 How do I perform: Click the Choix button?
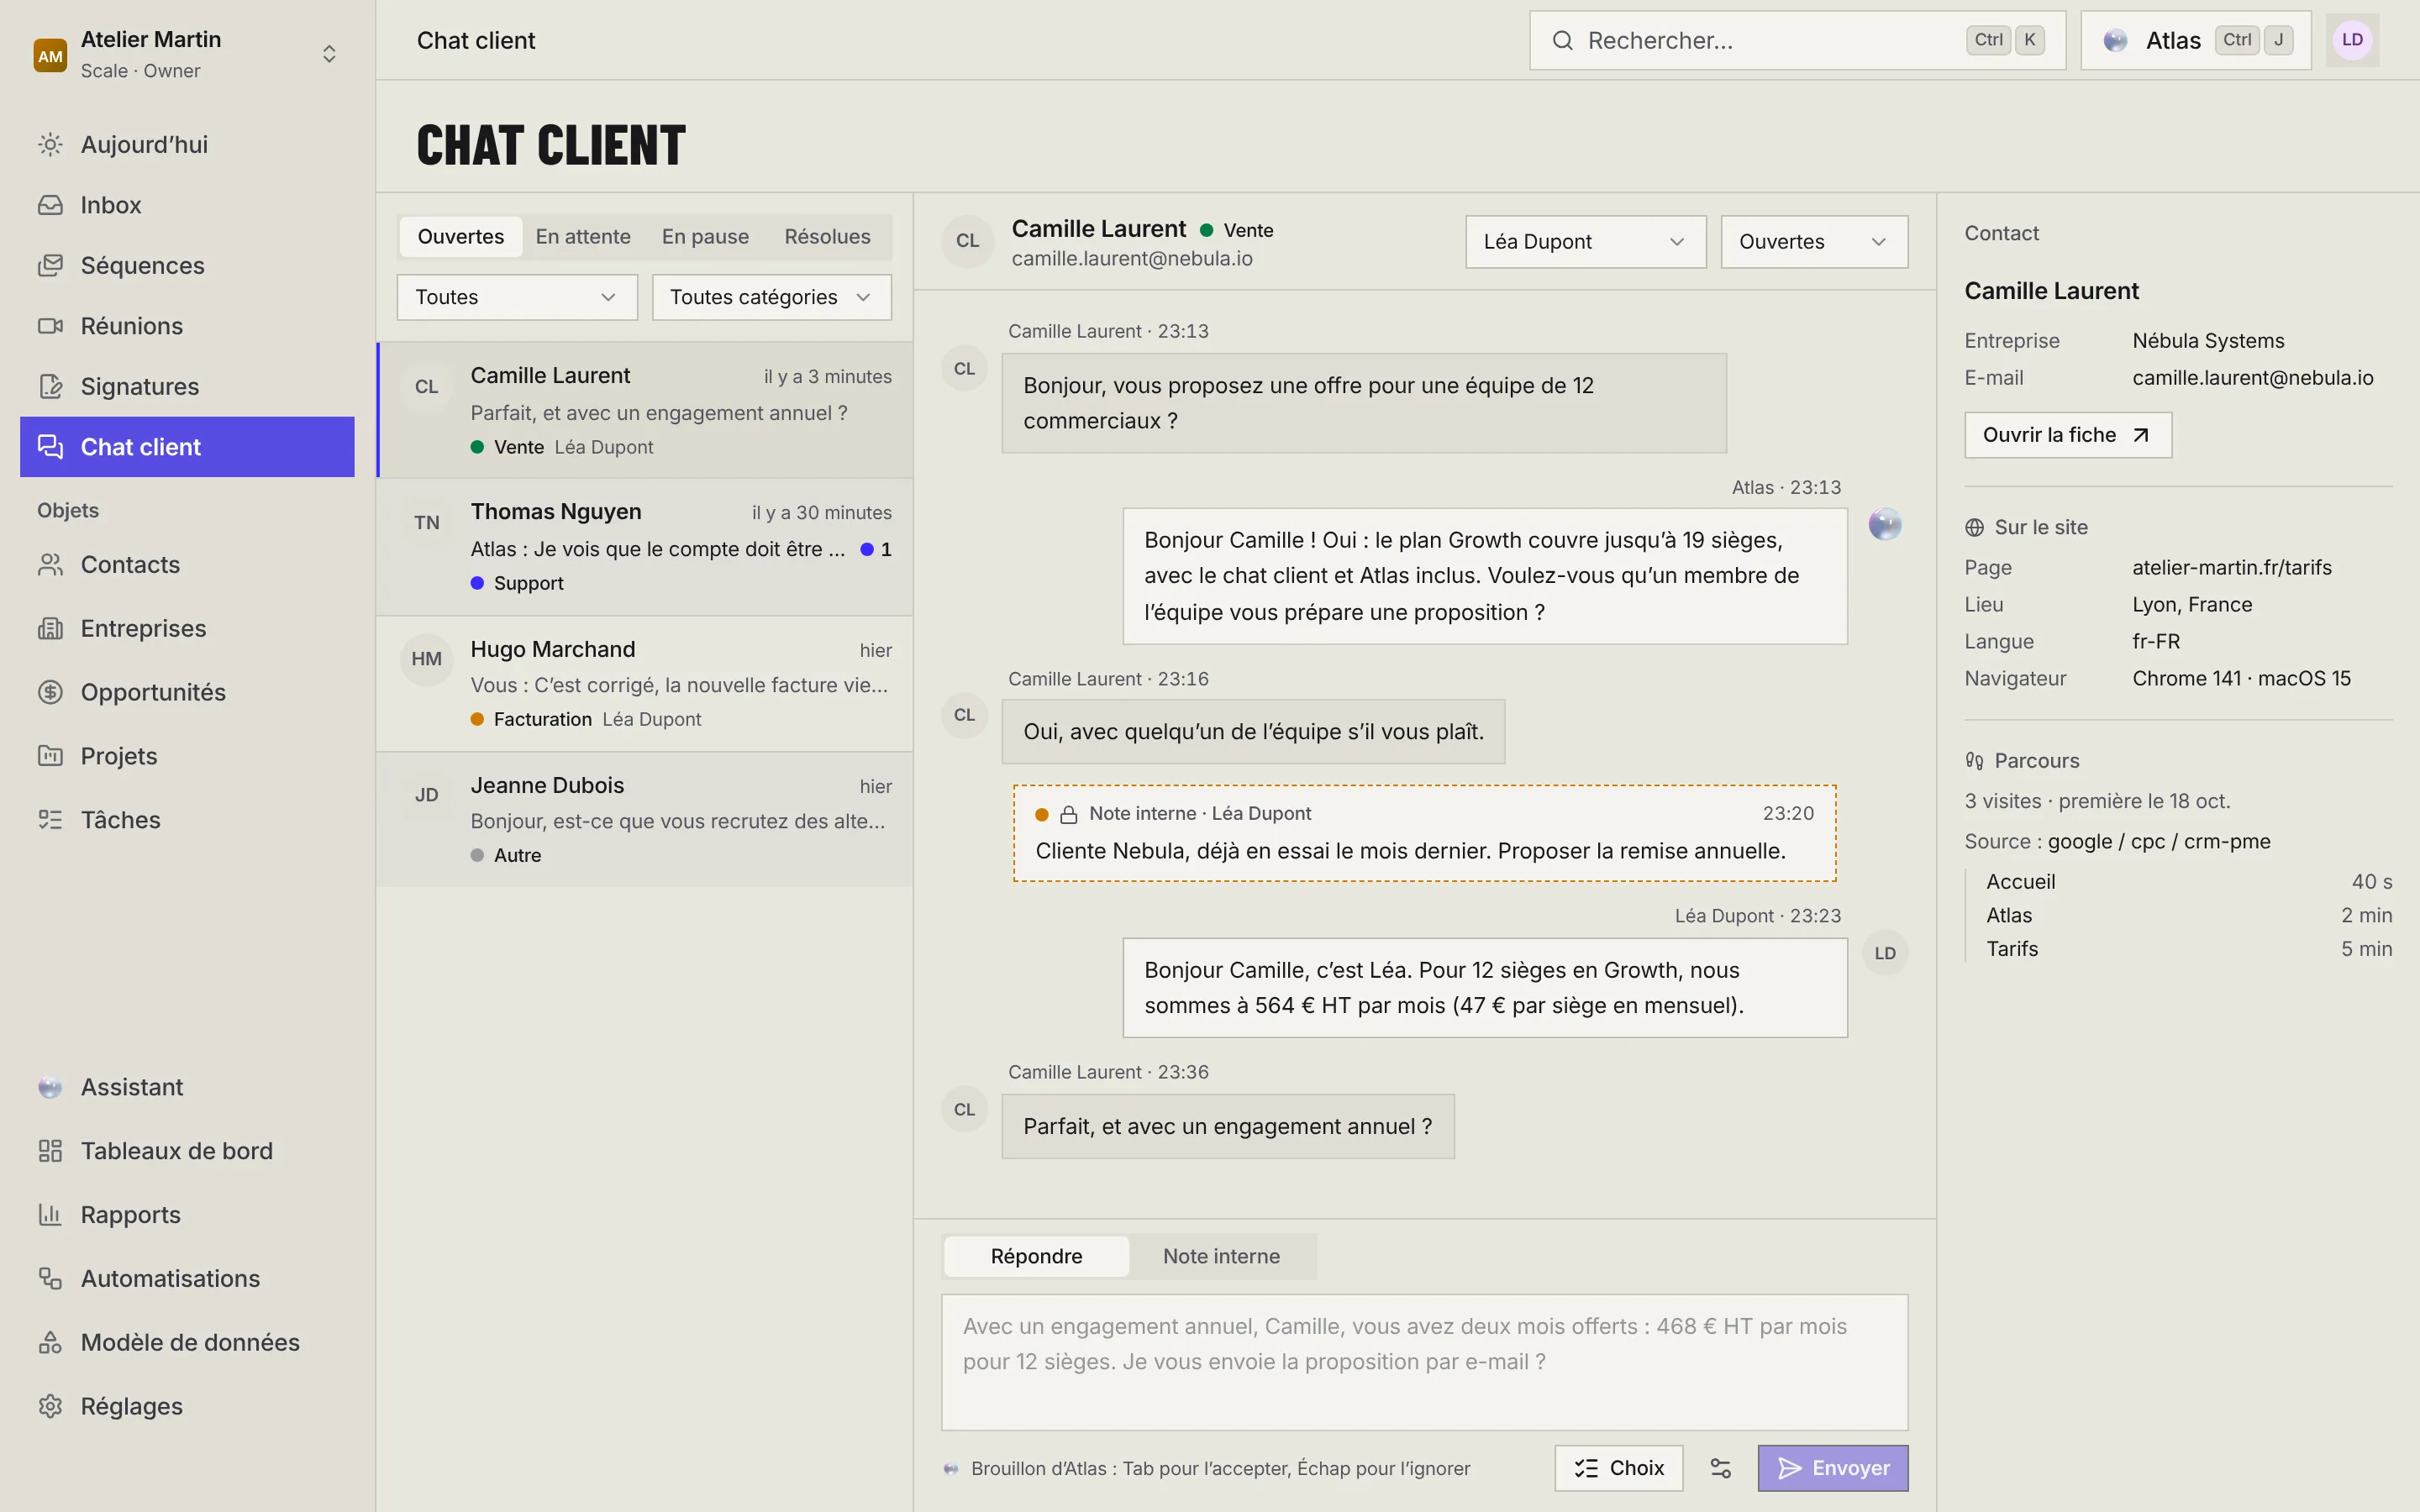(1618, 1468)
